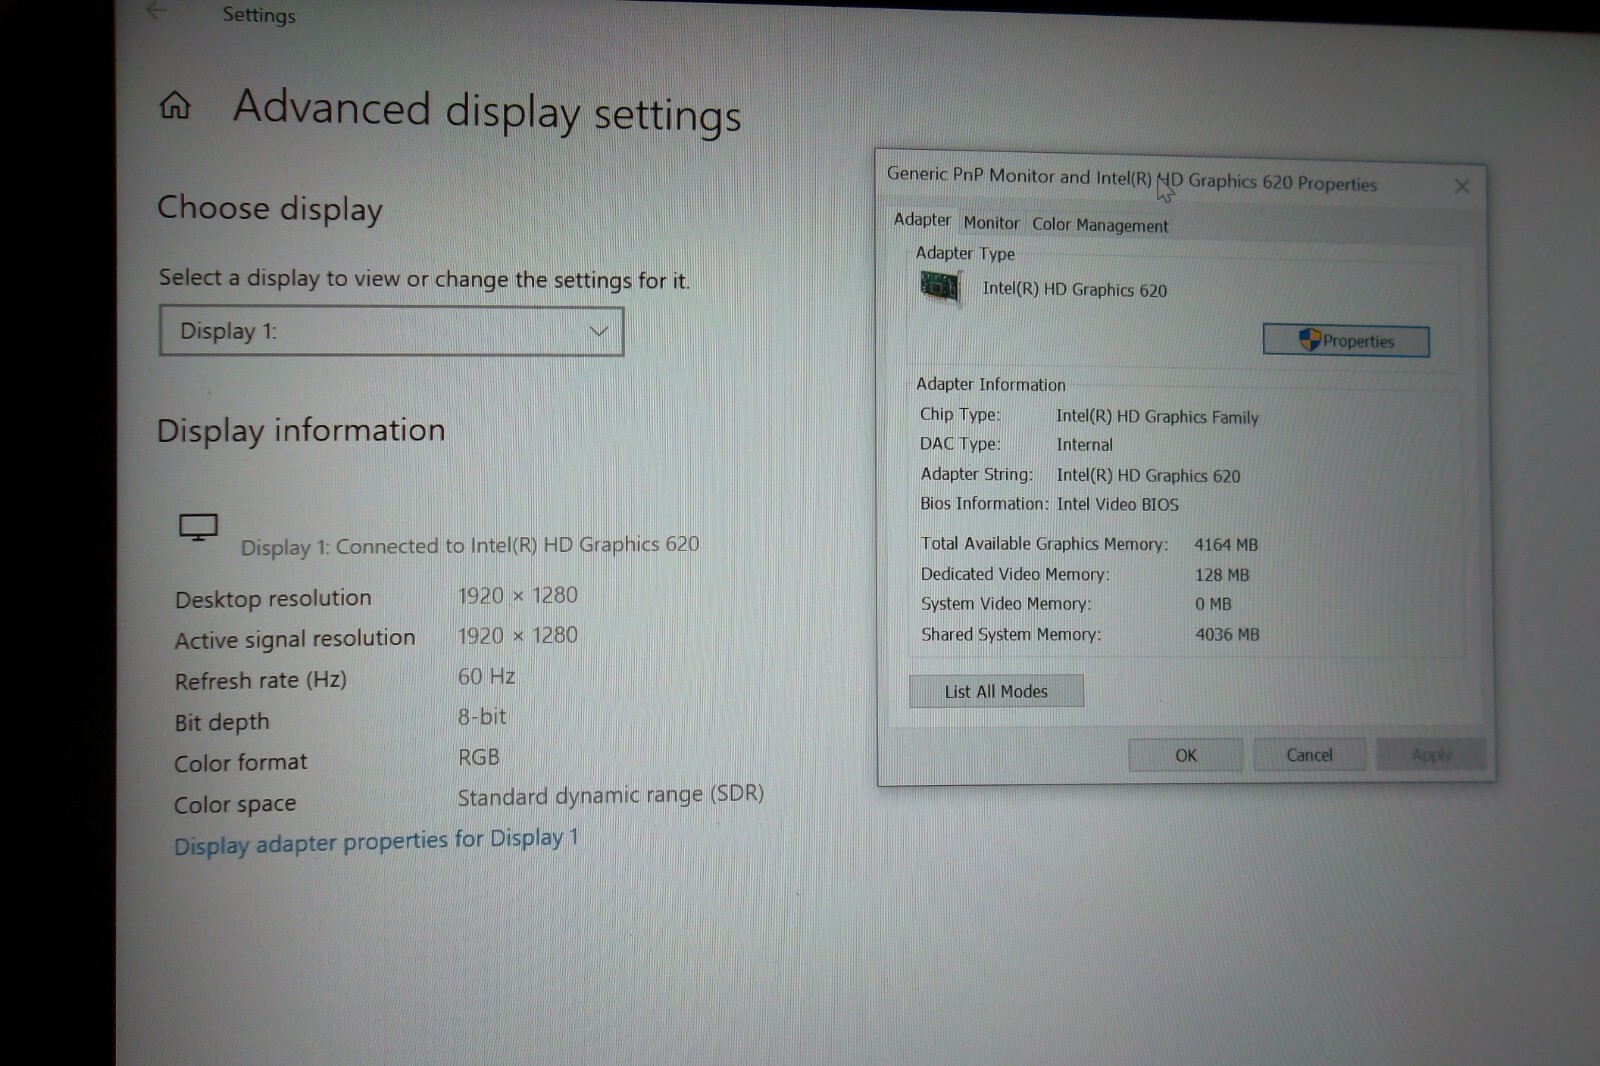Switch to the Adapter tab
This screenshot has height=1066, width=1600.
pos(922,220)
